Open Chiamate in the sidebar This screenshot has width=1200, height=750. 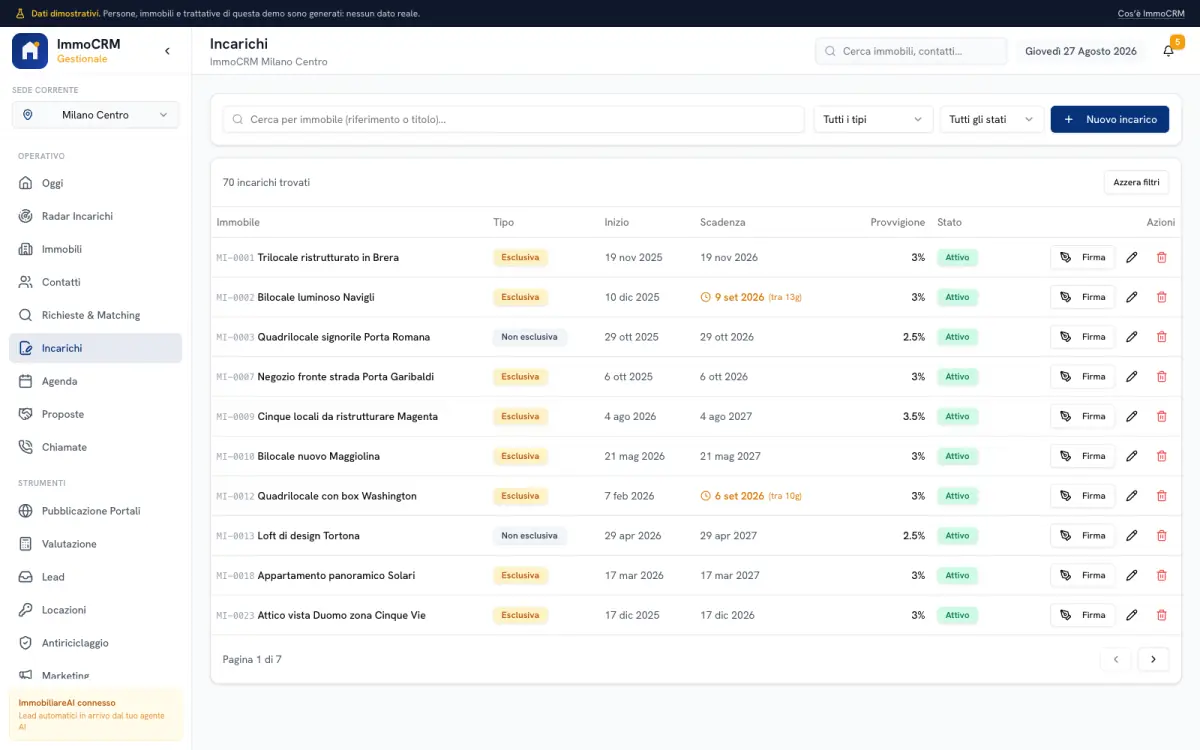point(96,447)
